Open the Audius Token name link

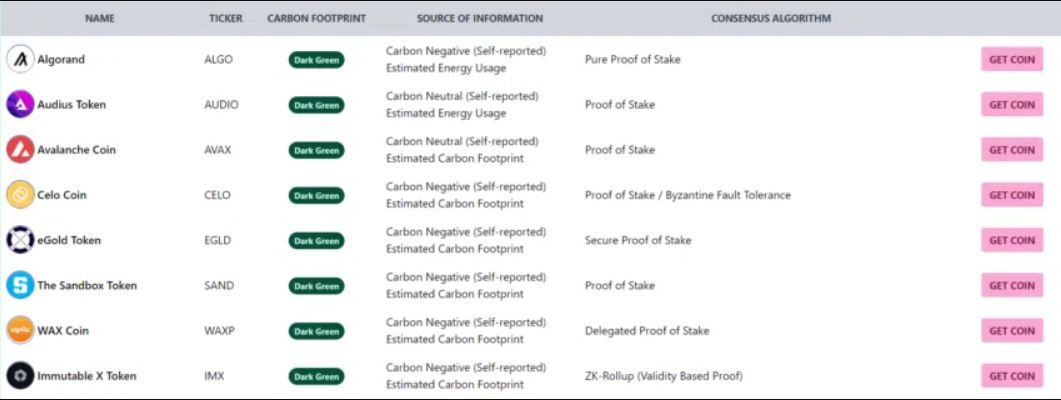click(x=71, y=104)
